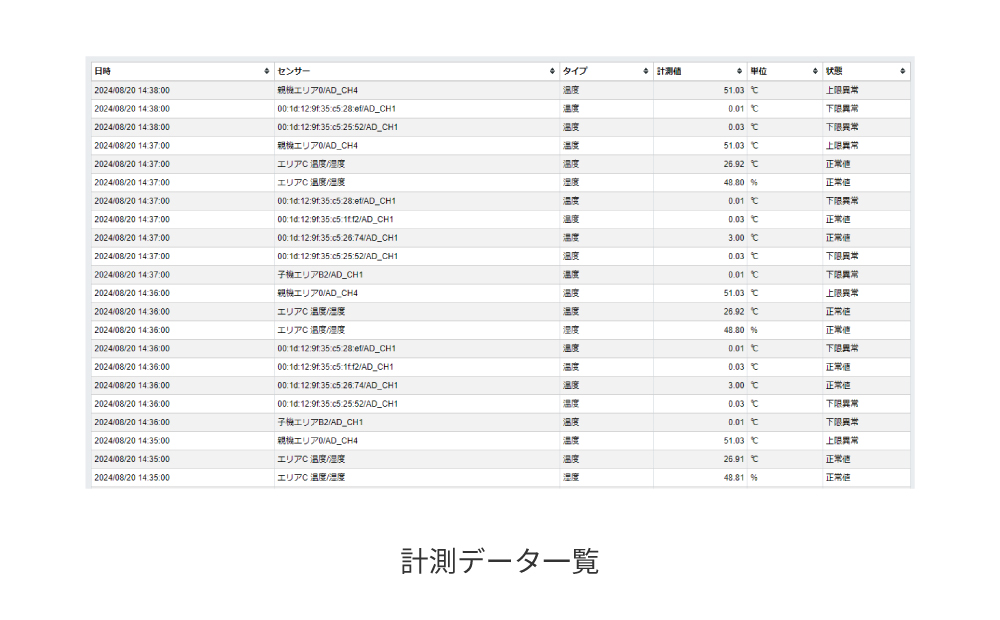Select sensor 子機エリアB2/AD_CH1 in the 14:37:00 row
1000x620 pixels.
(x=320, y=275)
